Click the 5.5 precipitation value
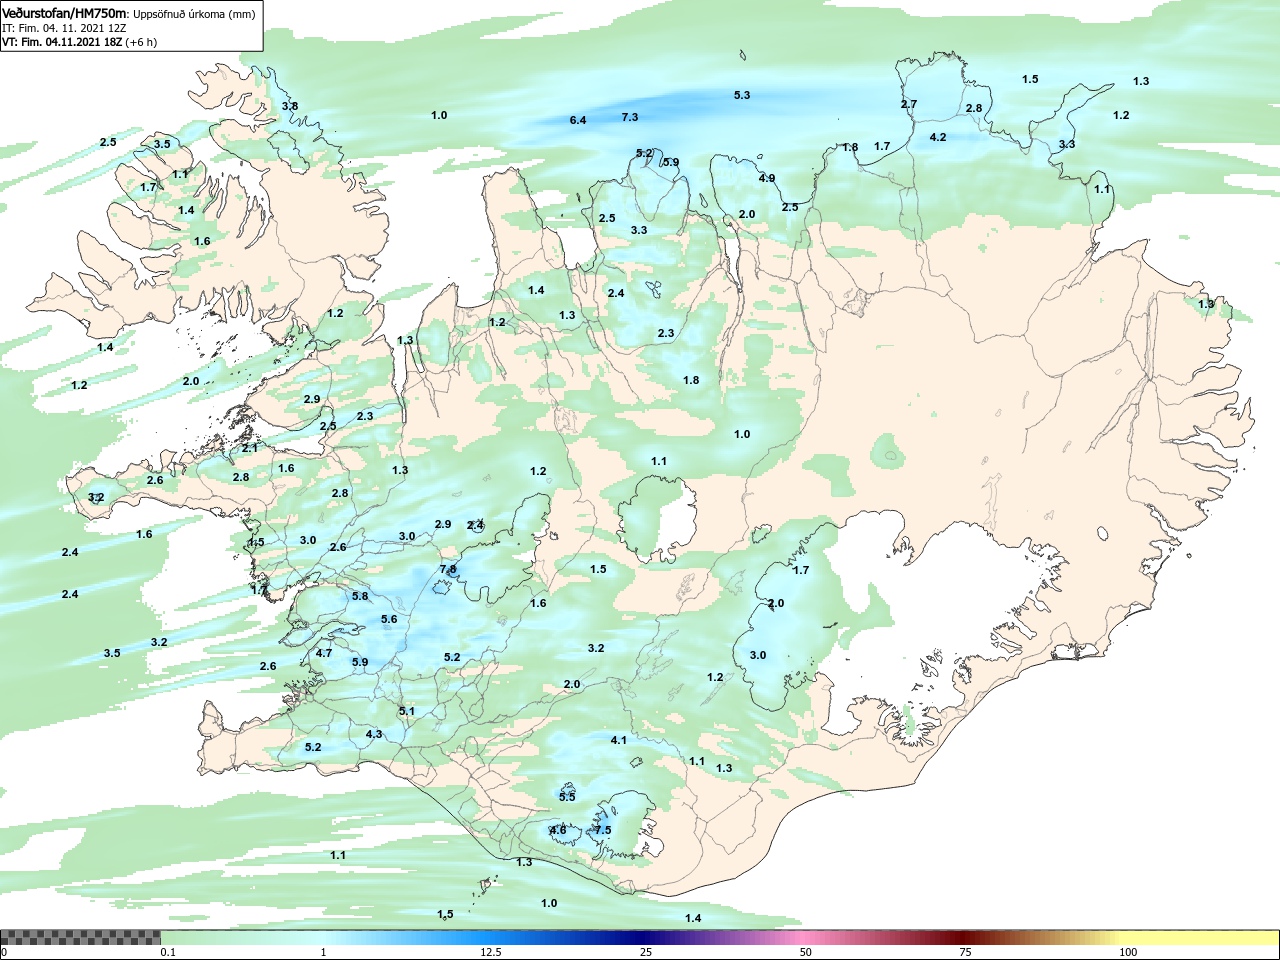 click(567, 797)
